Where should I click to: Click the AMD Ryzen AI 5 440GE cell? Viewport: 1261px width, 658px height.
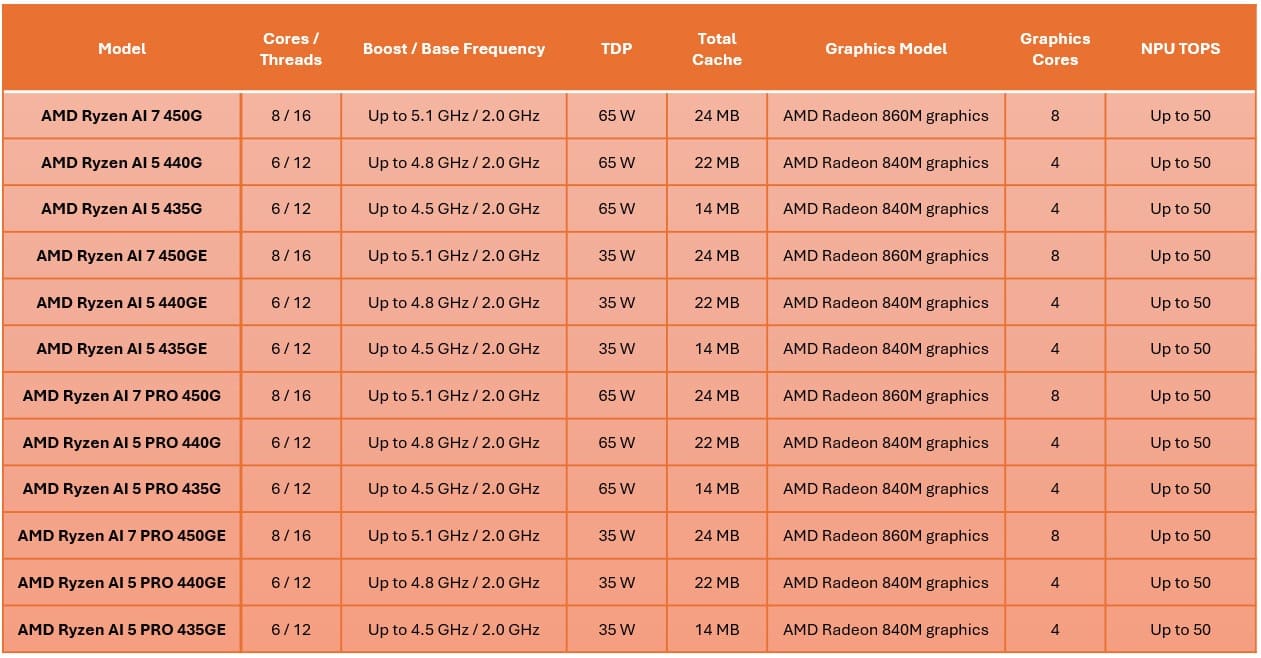(x=122, y=303)
